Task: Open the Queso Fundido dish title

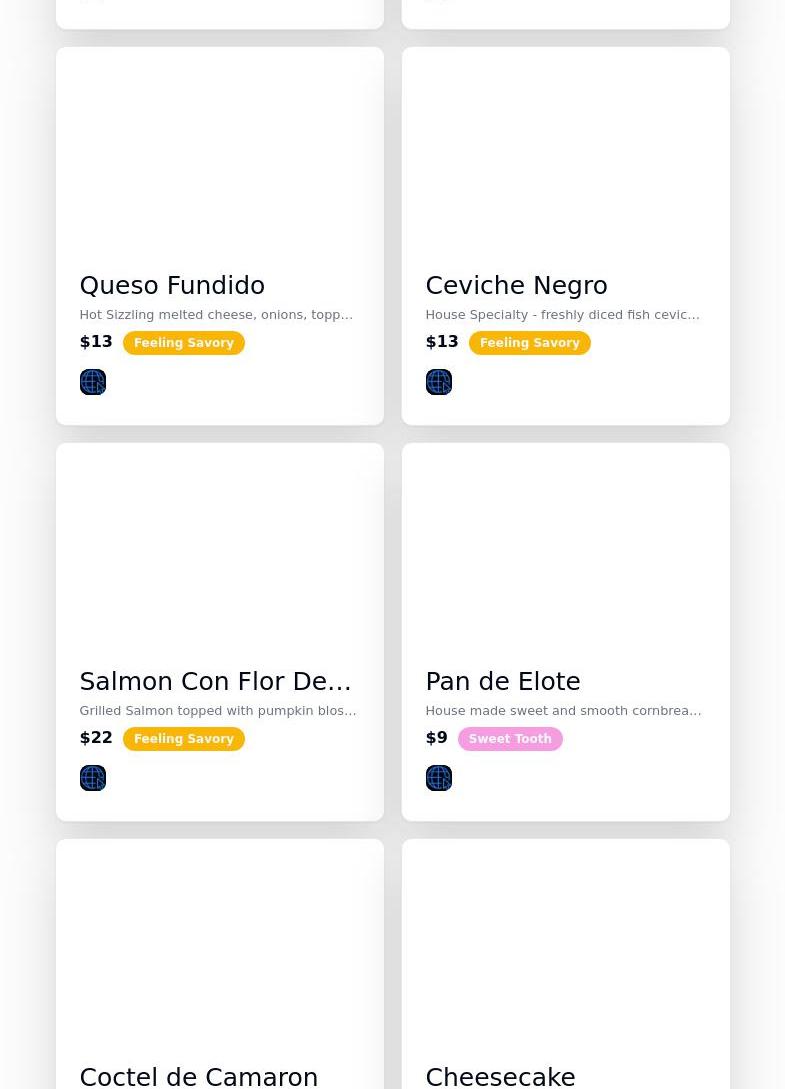Action: [x=172, y=286]
